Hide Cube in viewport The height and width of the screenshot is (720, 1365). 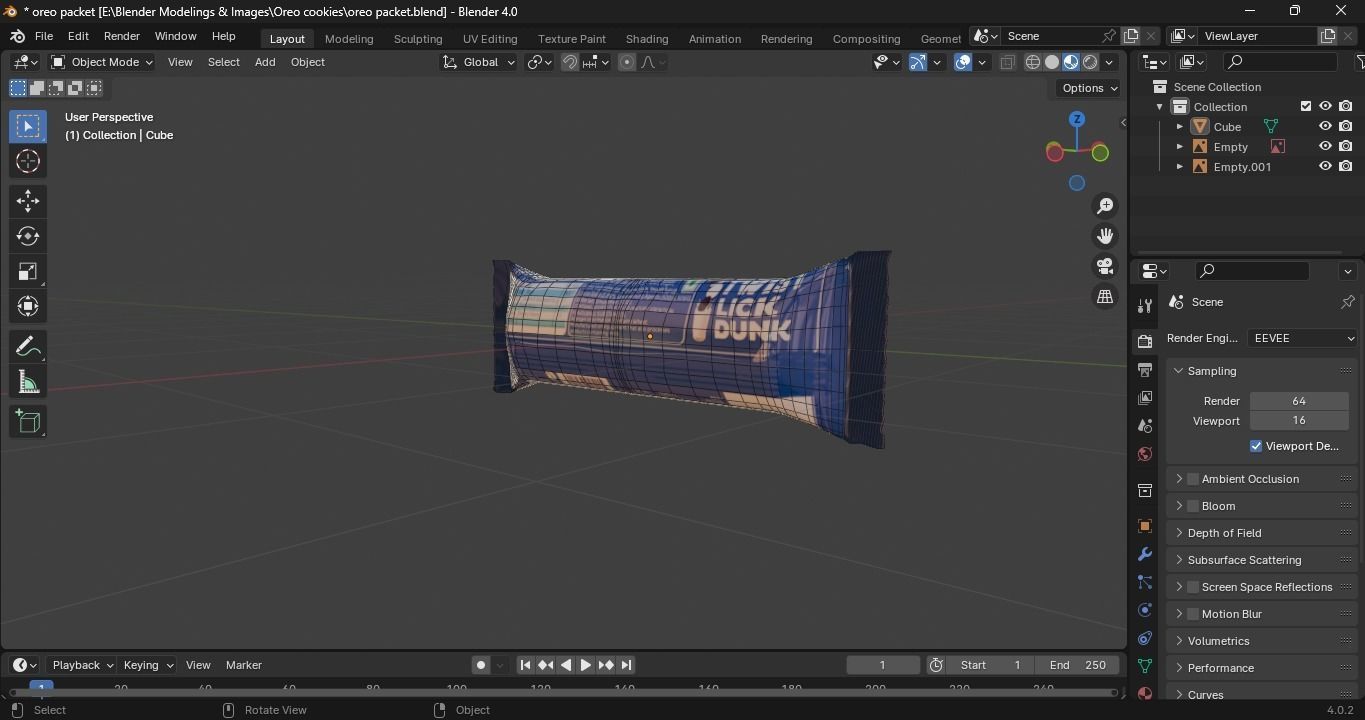click(x=1325, y=127)
